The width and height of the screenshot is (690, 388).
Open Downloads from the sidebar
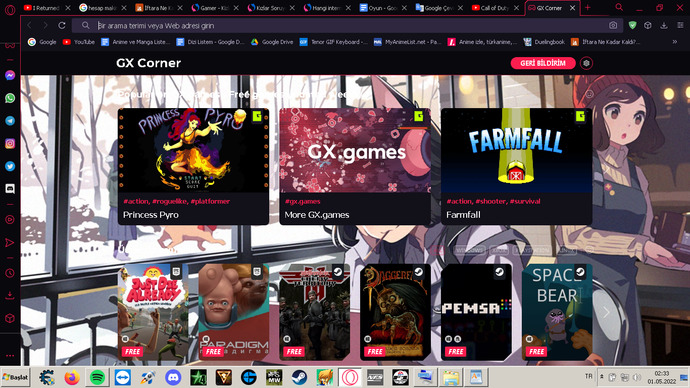coord(10,296)
